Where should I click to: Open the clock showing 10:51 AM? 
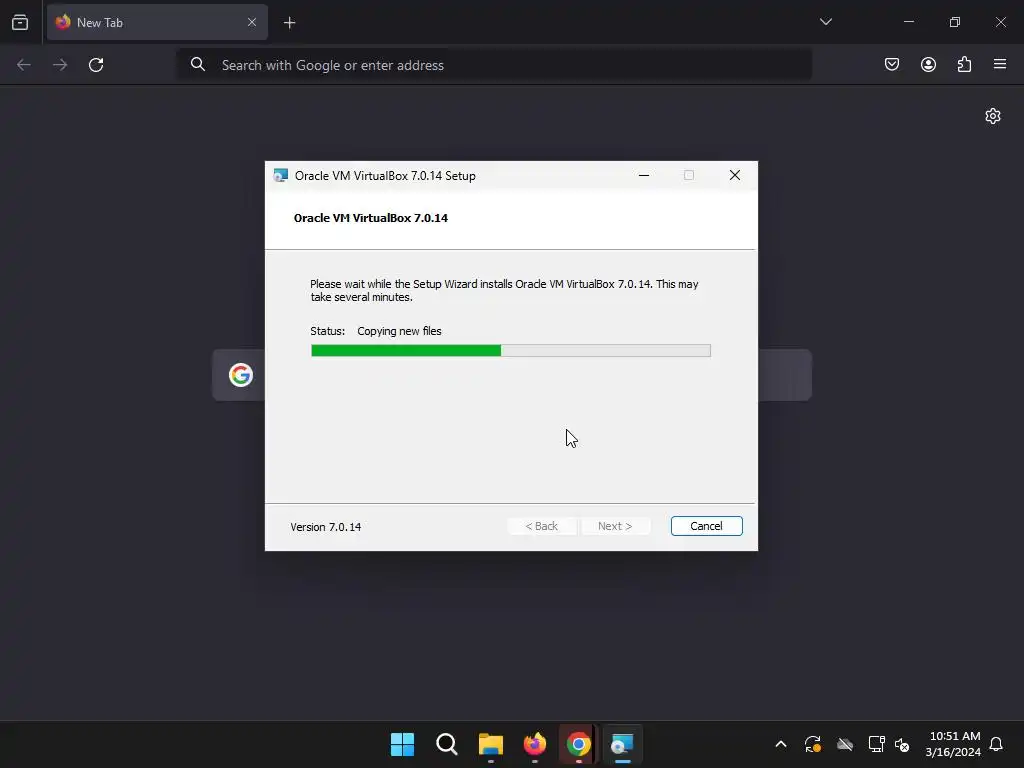point(953,744)
